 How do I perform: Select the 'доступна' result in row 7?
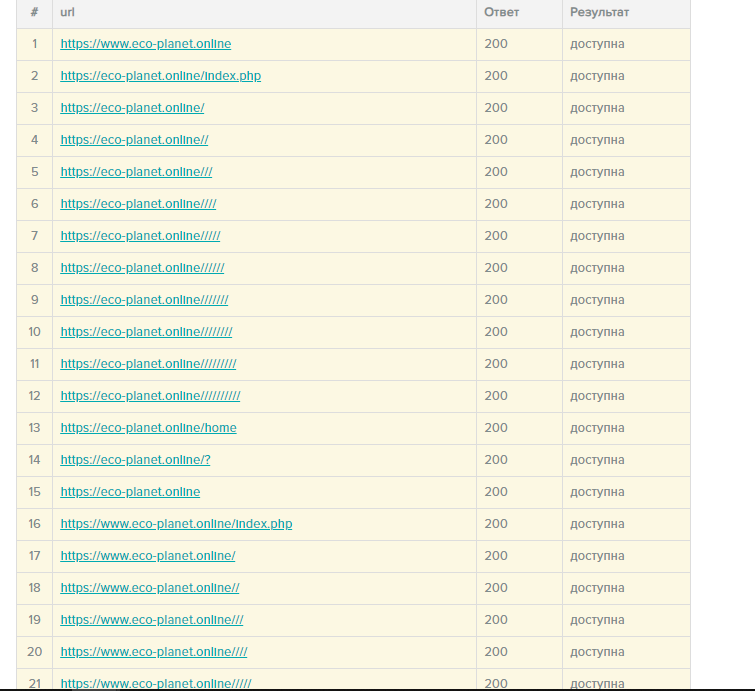[597, 236]
